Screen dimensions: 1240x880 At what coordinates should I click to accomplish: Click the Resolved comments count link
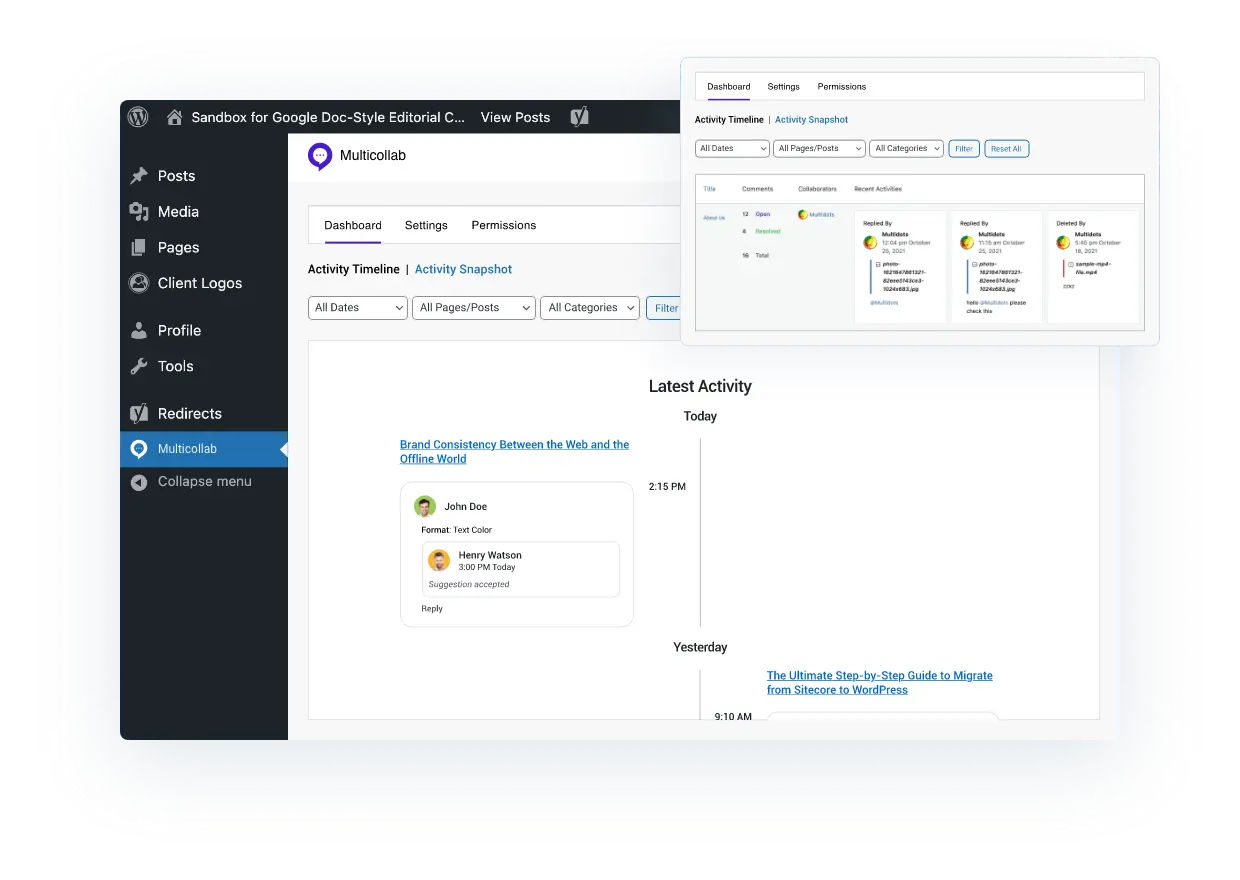click(768, 231)
